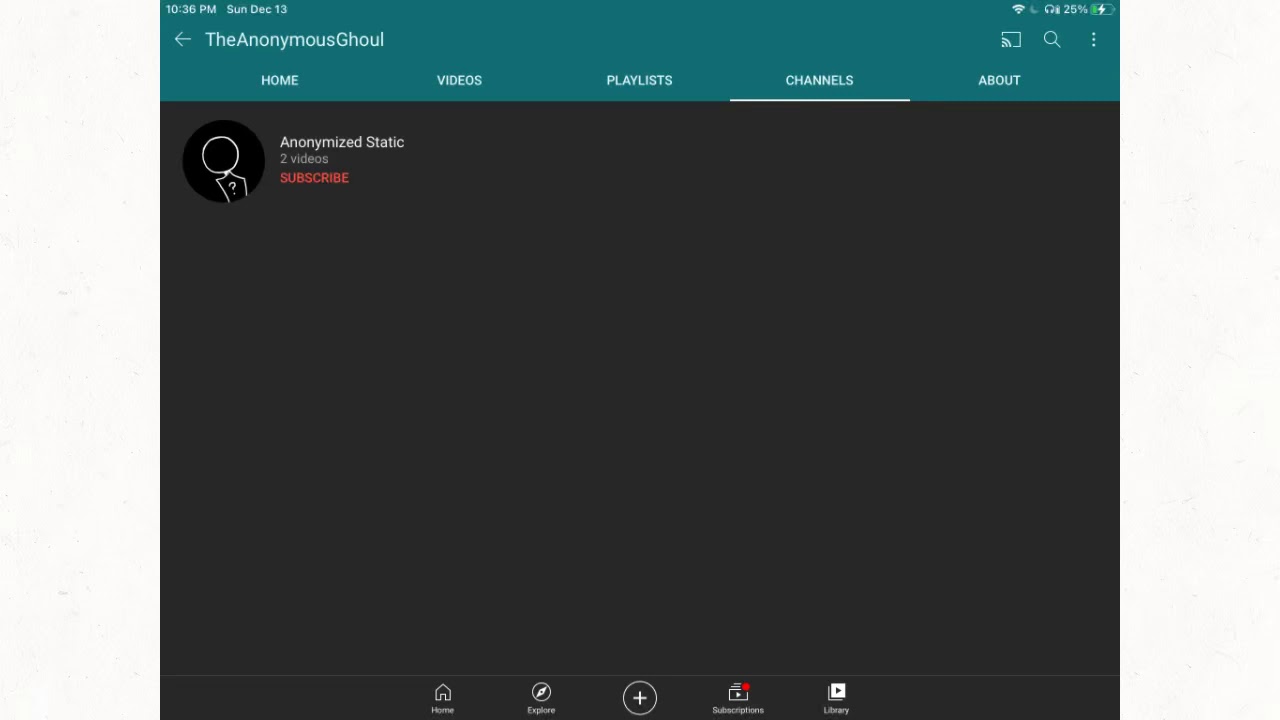1280x720 pixels.
Task: Open Subscriptions in the bottom navigation
Action: 738,698
